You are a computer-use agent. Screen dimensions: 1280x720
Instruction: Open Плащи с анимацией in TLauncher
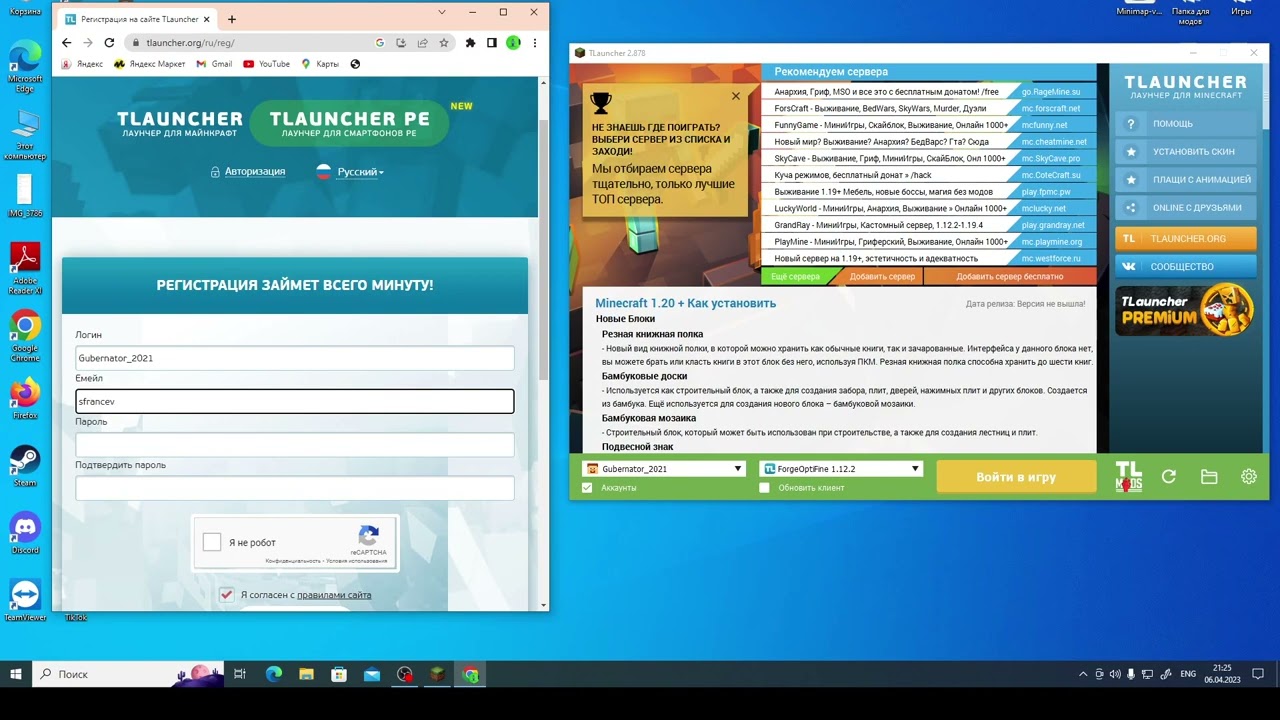(x=1185, y=180)
